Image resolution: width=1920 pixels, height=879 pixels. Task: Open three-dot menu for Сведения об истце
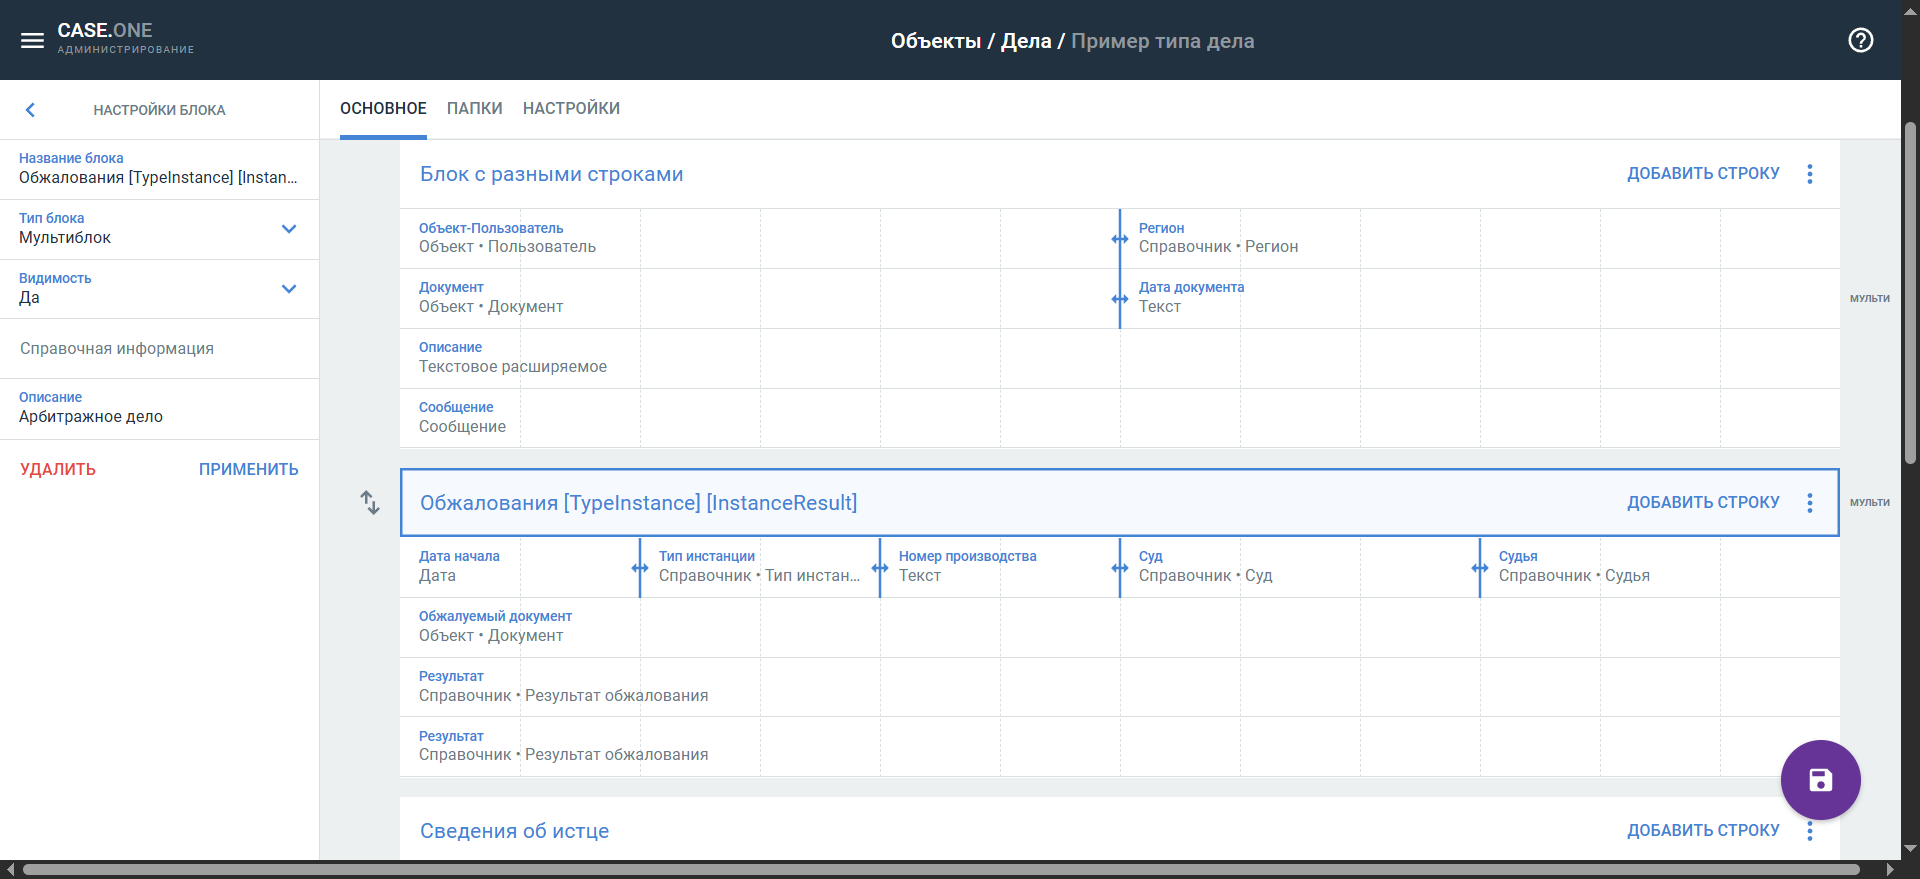pos(1809,831)
